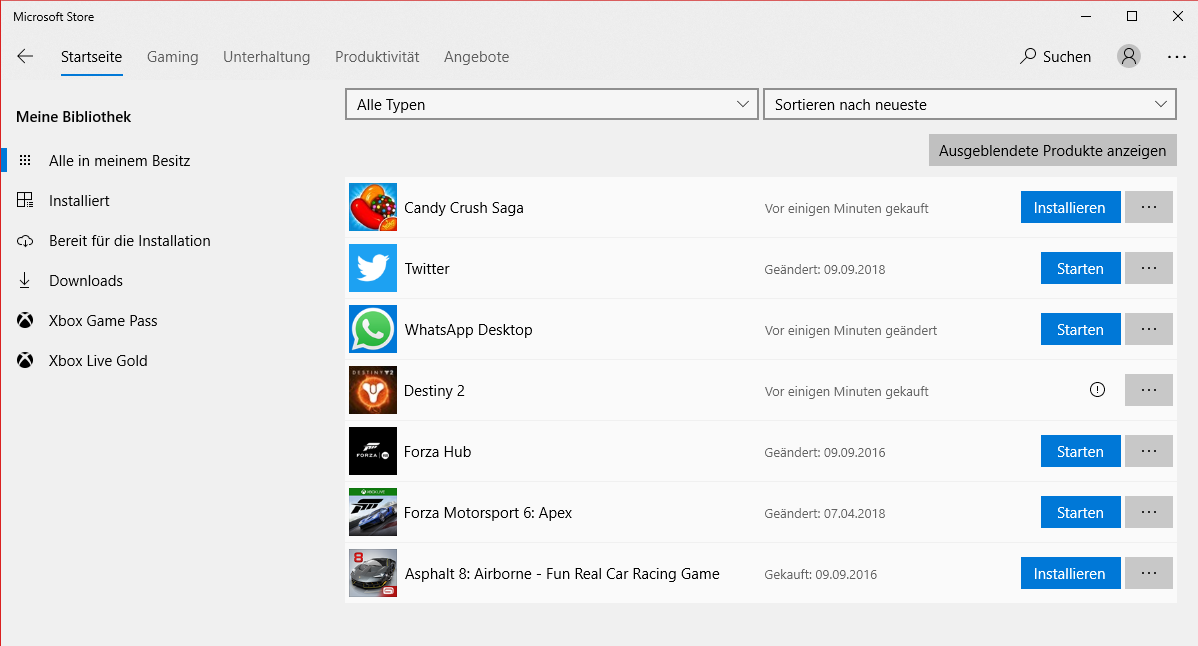Click 'Geändert: 07.04.2018' for Forza Motorsport

(824, 514)
